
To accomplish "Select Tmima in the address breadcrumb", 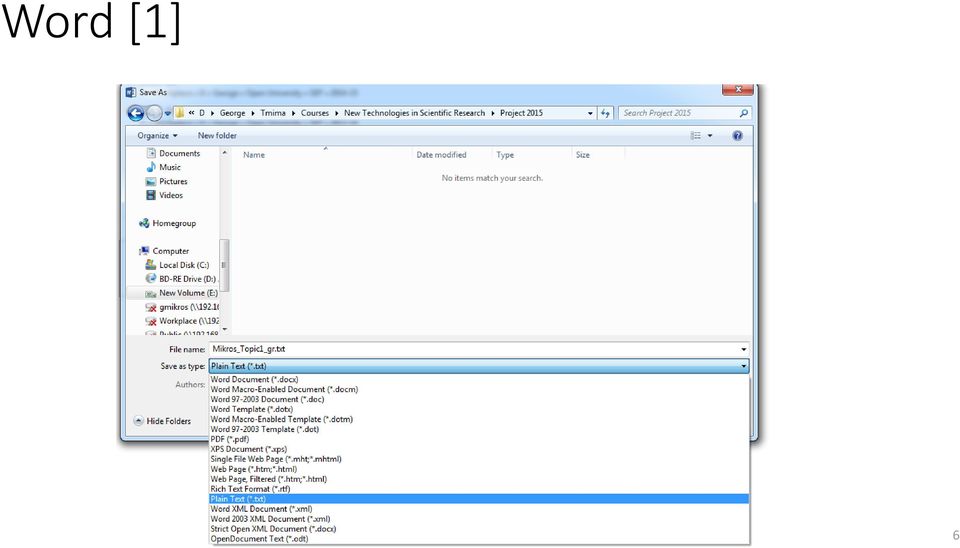I will click(x=272, y=113).
